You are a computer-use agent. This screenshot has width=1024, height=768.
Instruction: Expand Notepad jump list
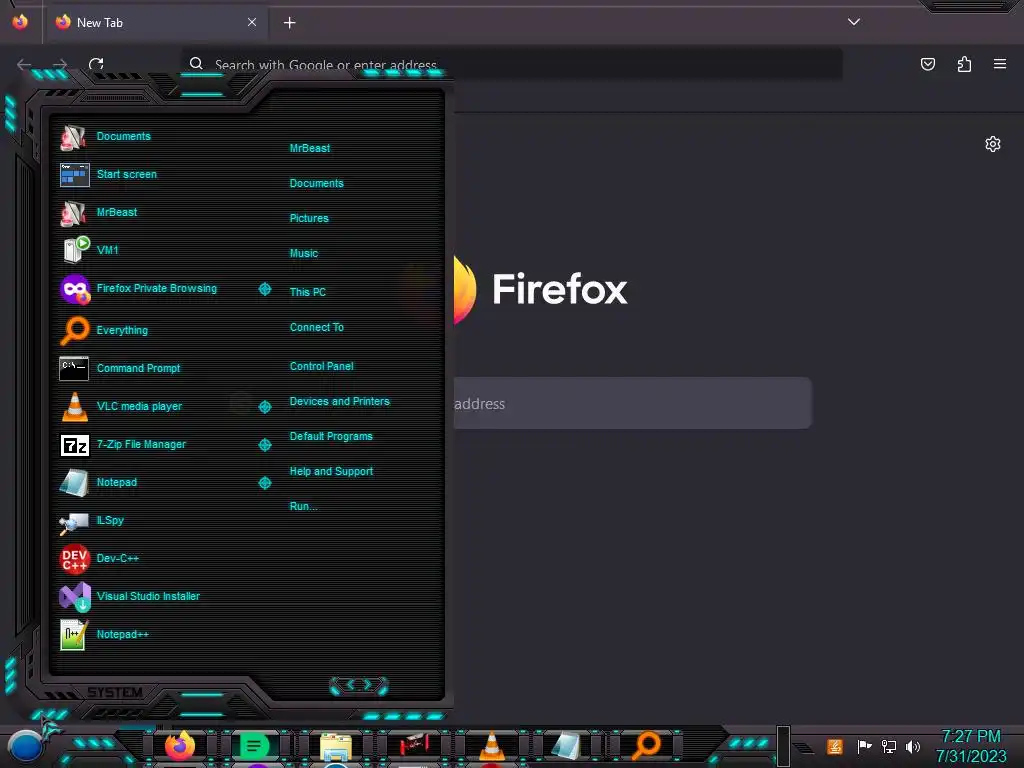[x=265, y=483]
